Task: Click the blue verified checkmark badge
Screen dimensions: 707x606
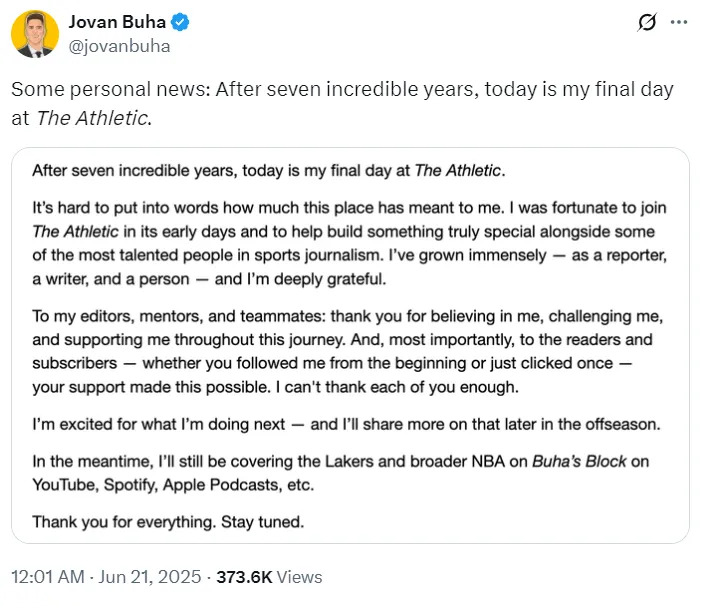Action: 180,22
